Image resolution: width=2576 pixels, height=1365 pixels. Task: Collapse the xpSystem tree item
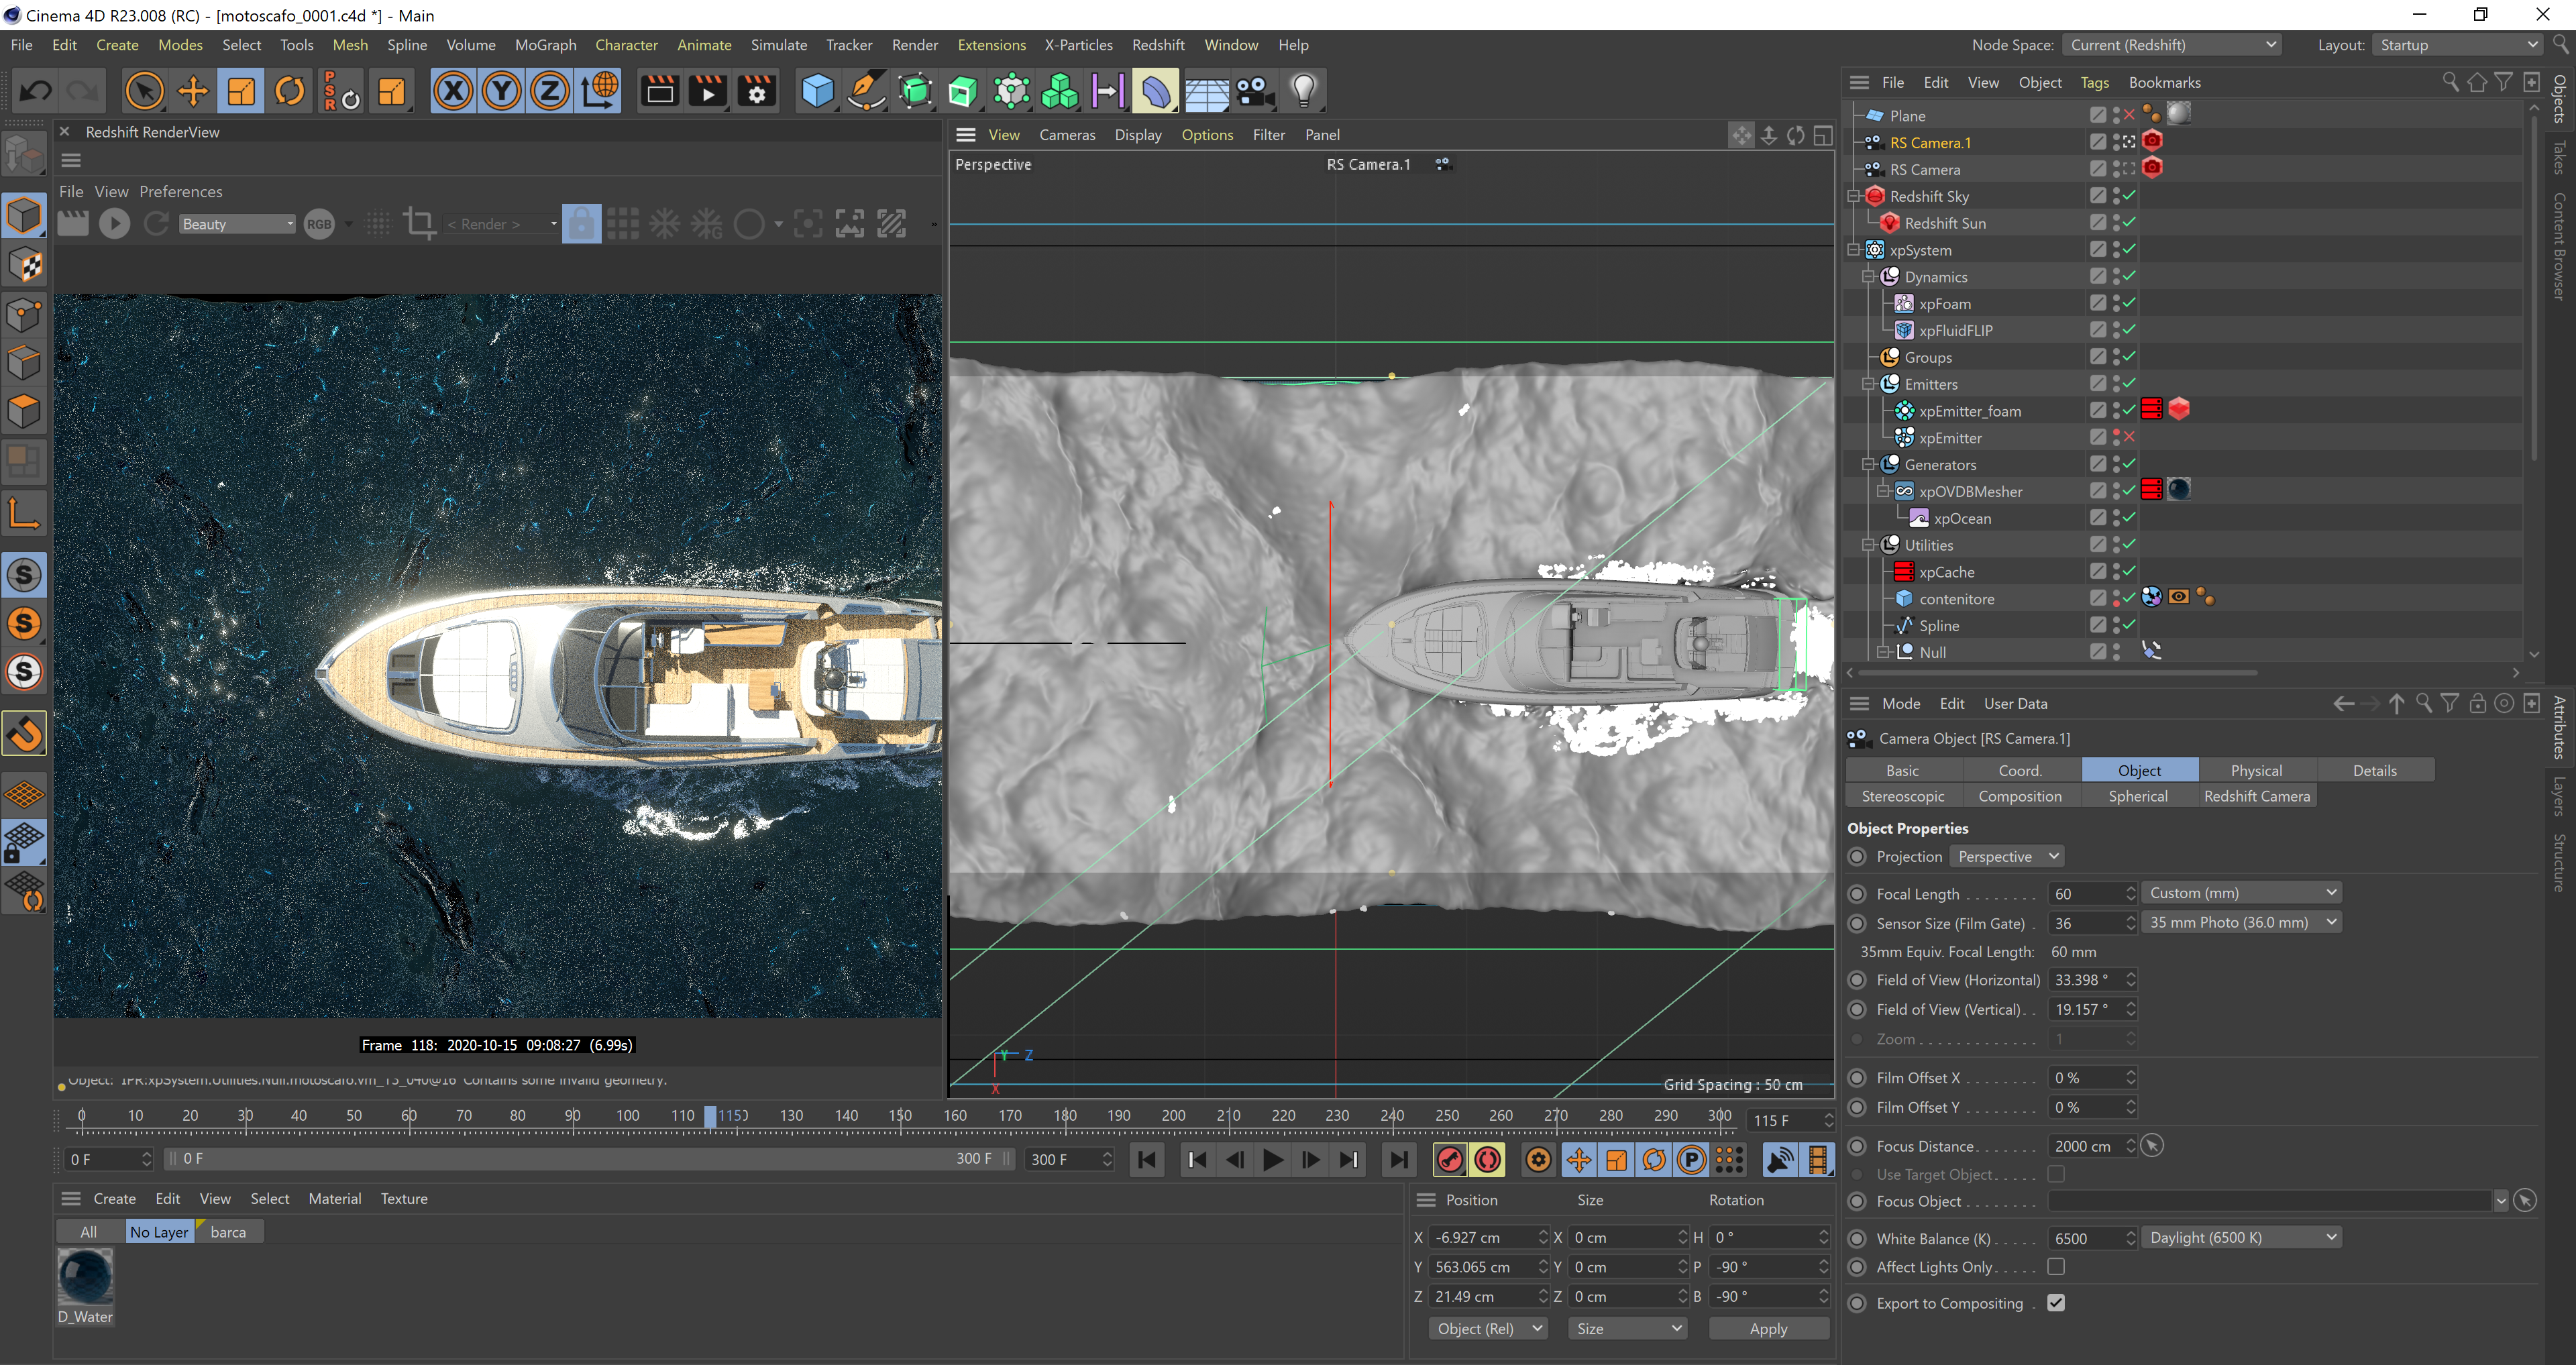(1854, 250)
